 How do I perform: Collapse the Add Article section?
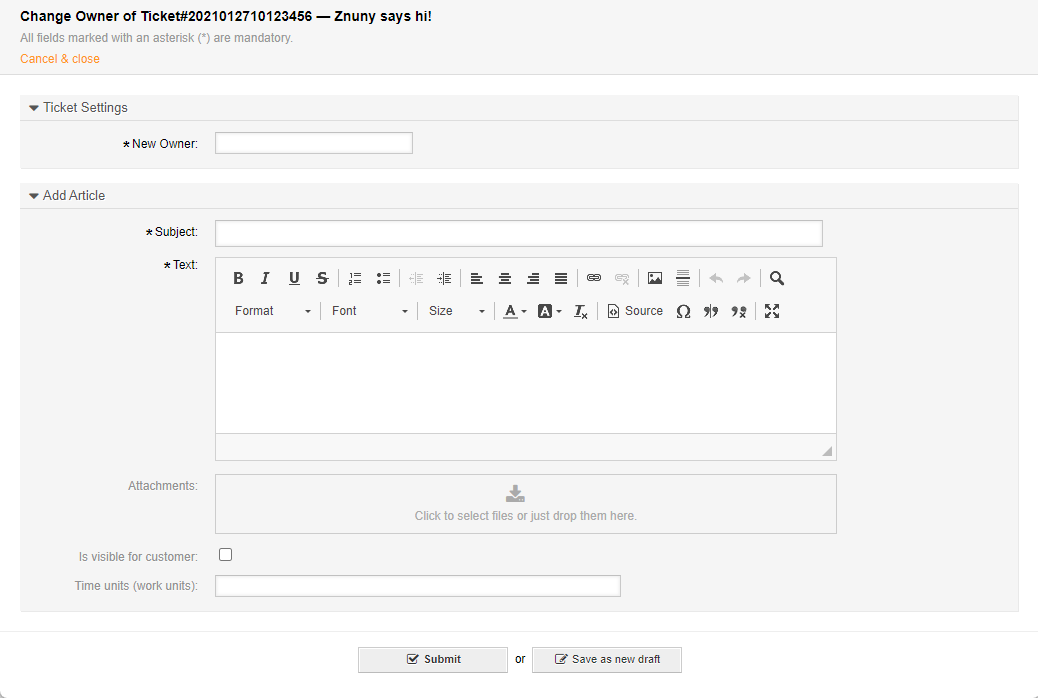pyautogui.click(x=34, y=196)
